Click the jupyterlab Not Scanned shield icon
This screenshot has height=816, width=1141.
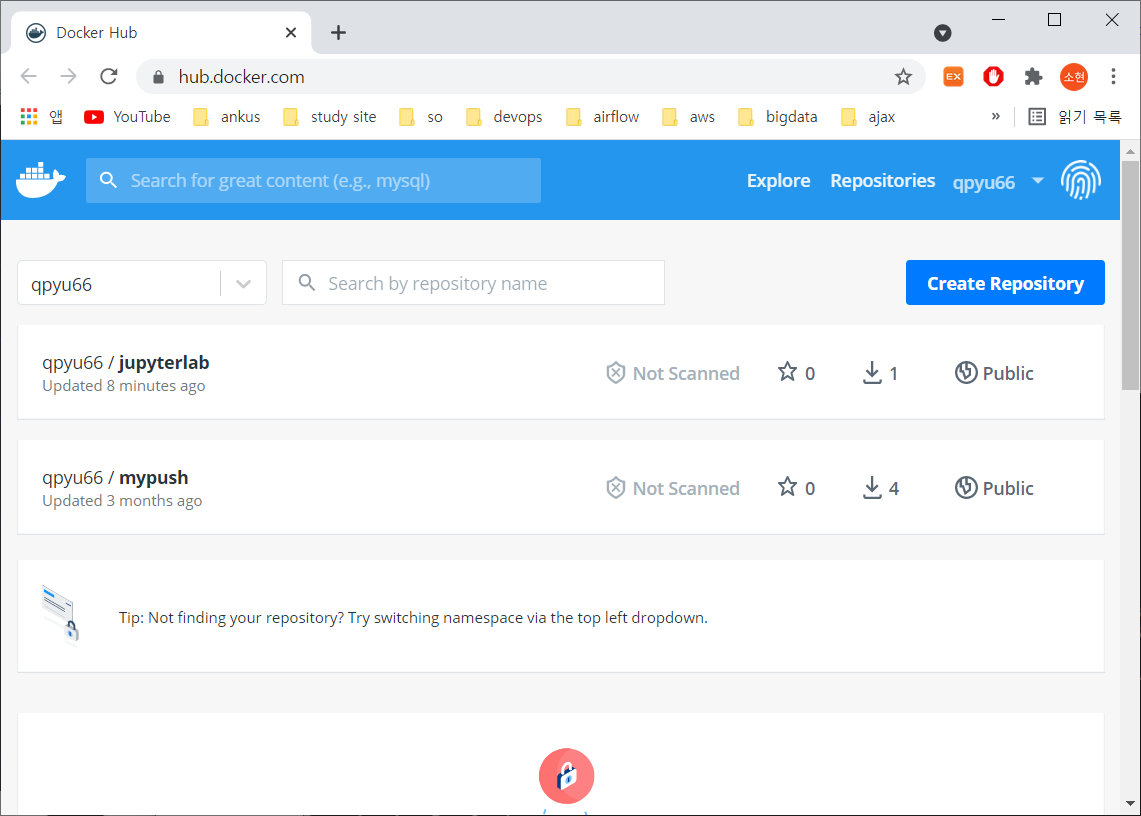tap(616, 373)
